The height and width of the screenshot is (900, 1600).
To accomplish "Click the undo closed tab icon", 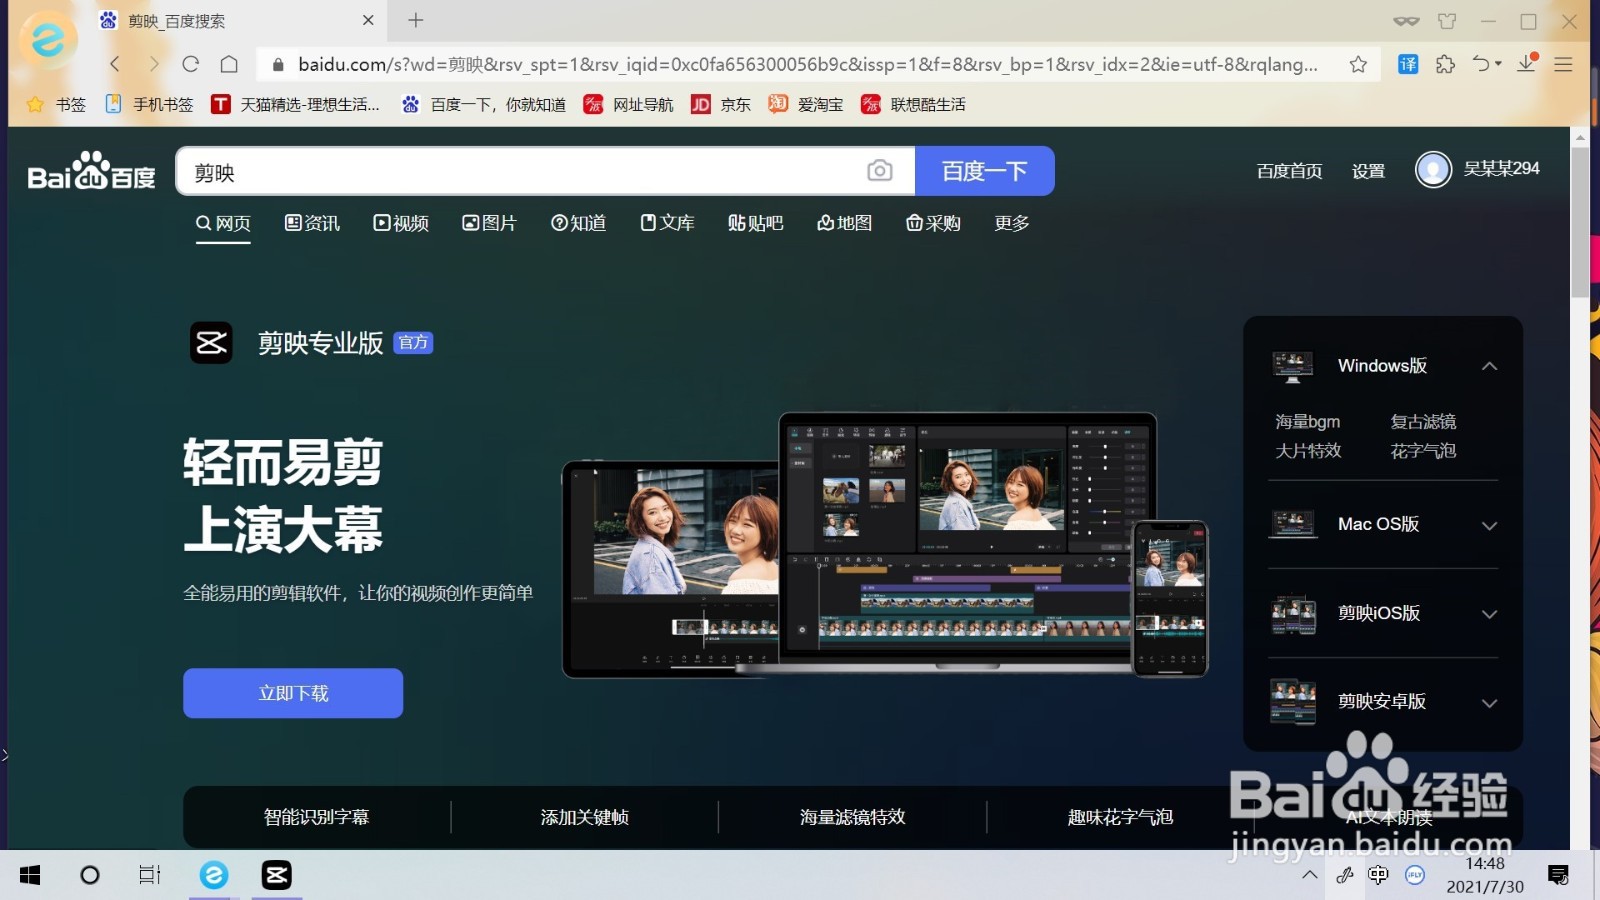I will 1483,64.
